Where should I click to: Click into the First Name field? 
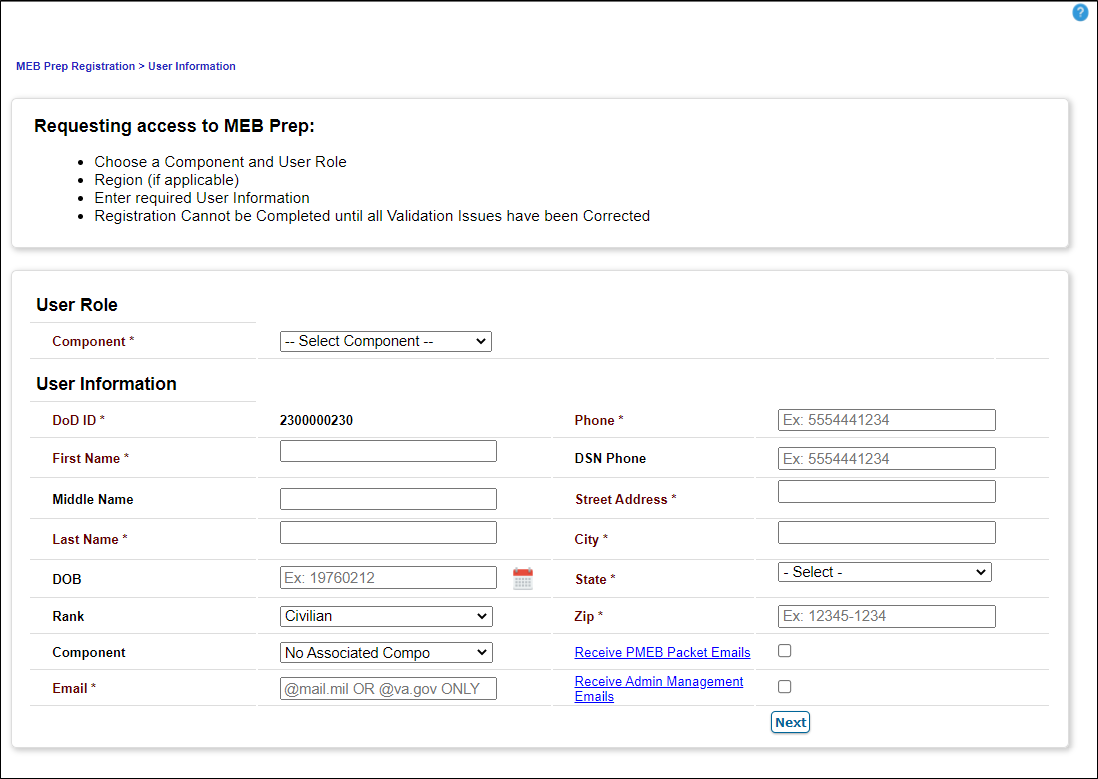click(388, 450)
